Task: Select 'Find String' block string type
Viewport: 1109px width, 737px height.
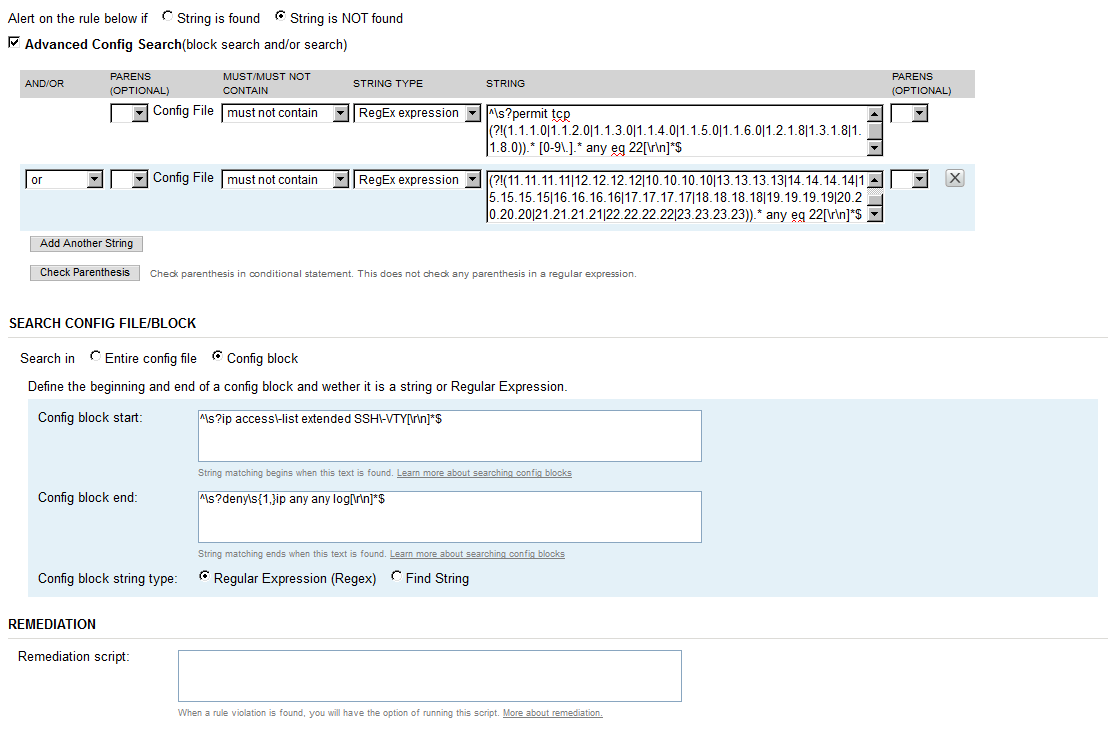Action: pyautogui.click(x=396, y=576)
